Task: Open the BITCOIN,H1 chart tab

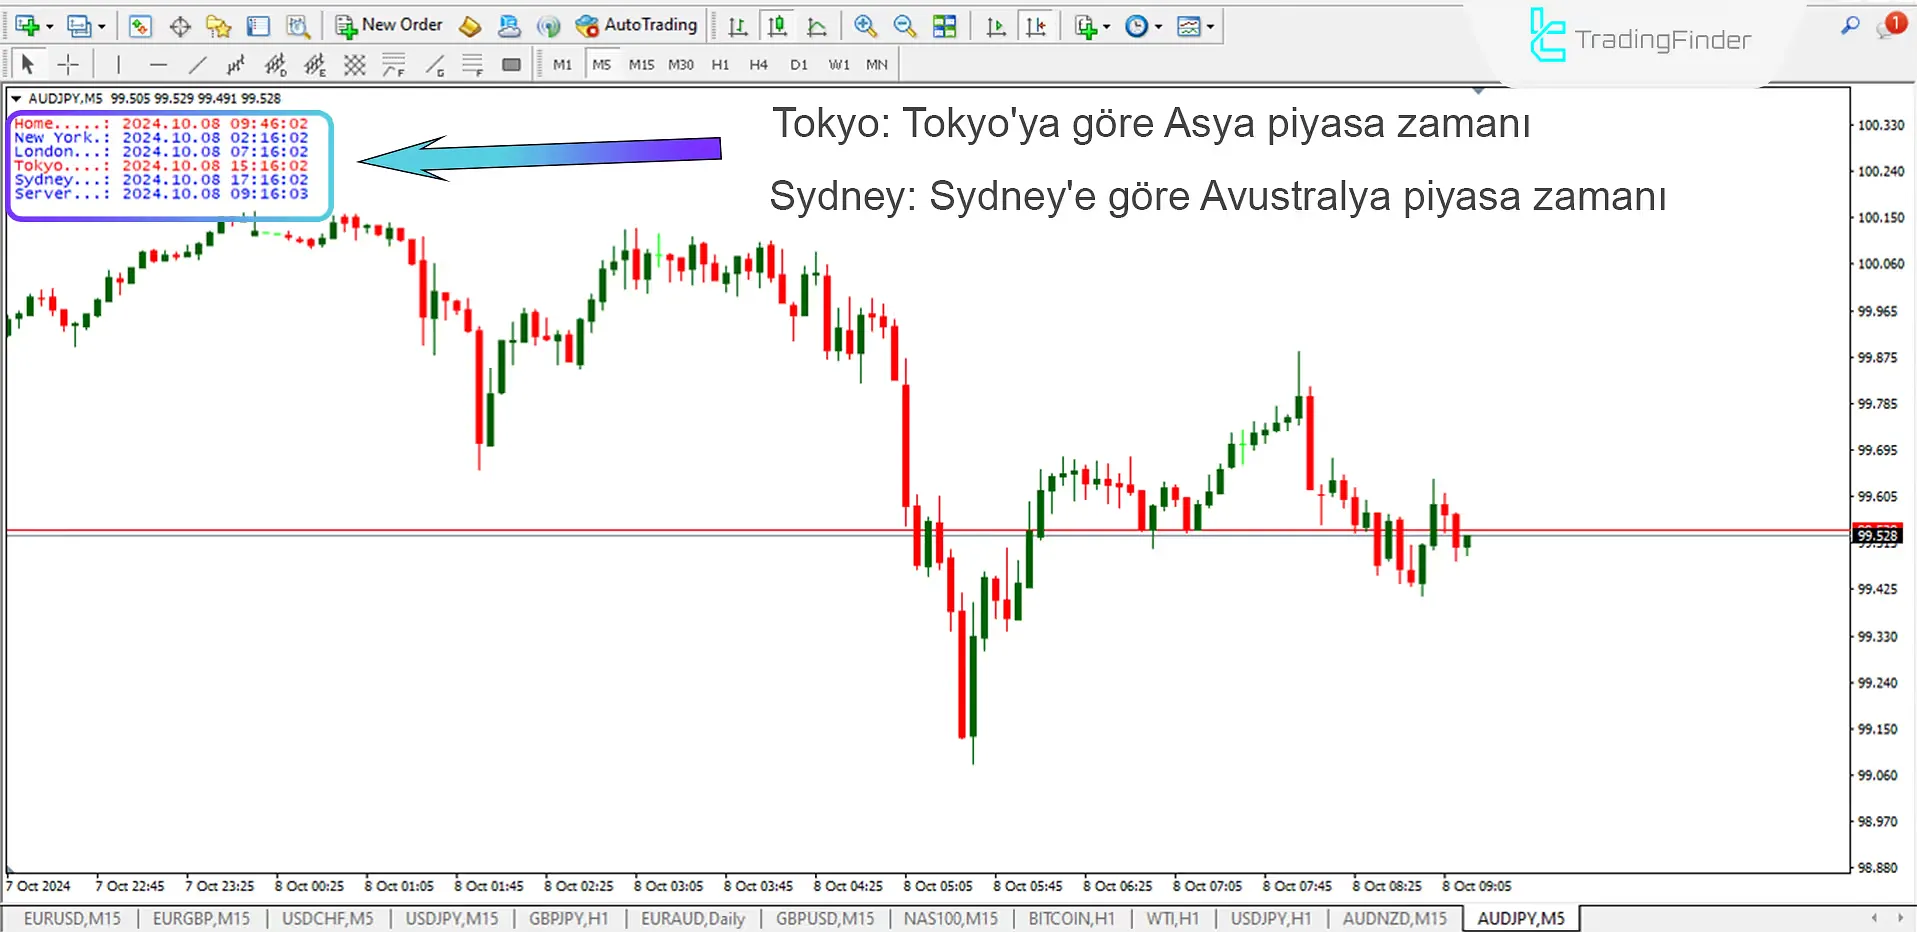Action: (1072, 918)
